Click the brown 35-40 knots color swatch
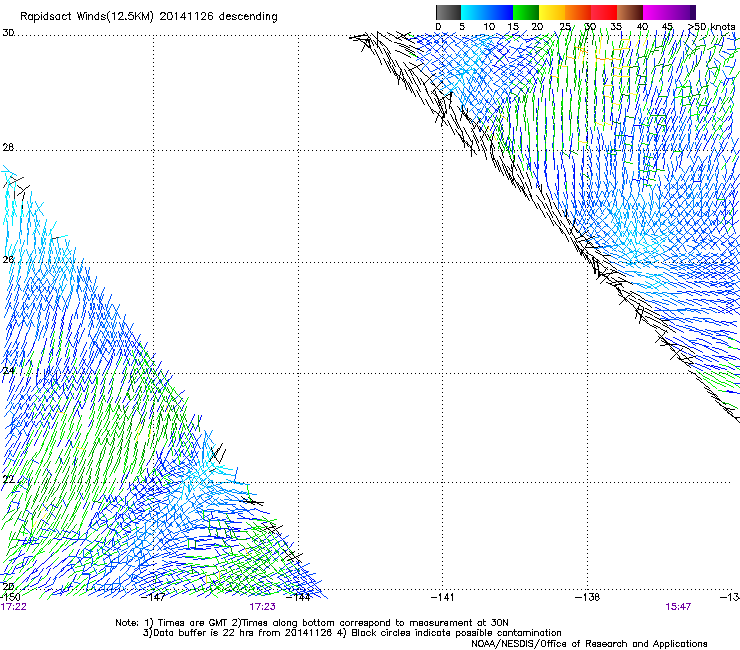The width and height of the screenshot is (740, 650). [x=630, y=12]
